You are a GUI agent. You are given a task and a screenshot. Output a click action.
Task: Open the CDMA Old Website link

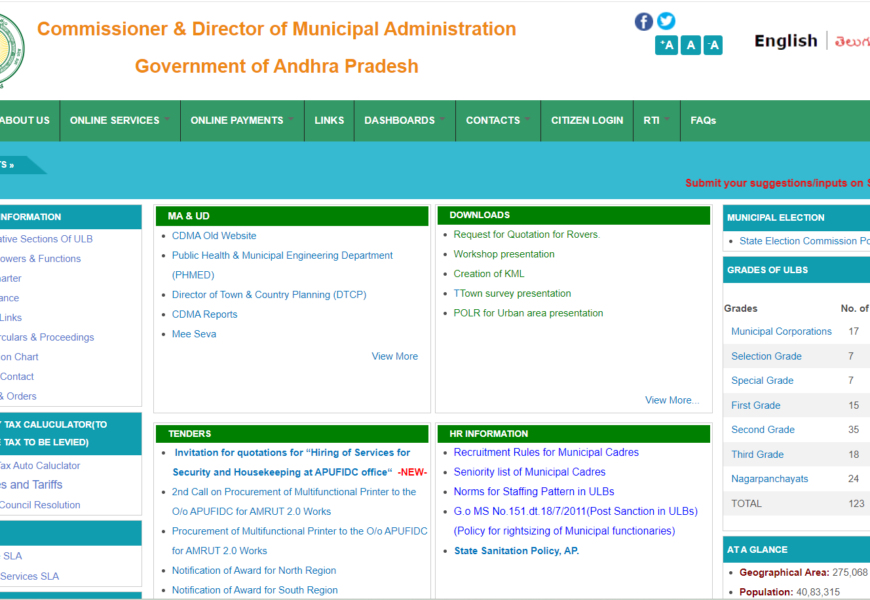click(214, 236)
